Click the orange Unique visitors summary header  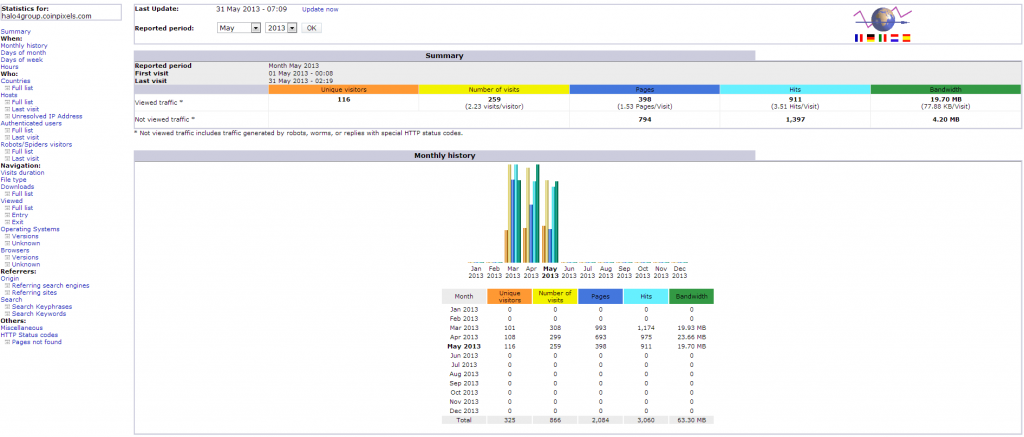pos(343,89)
